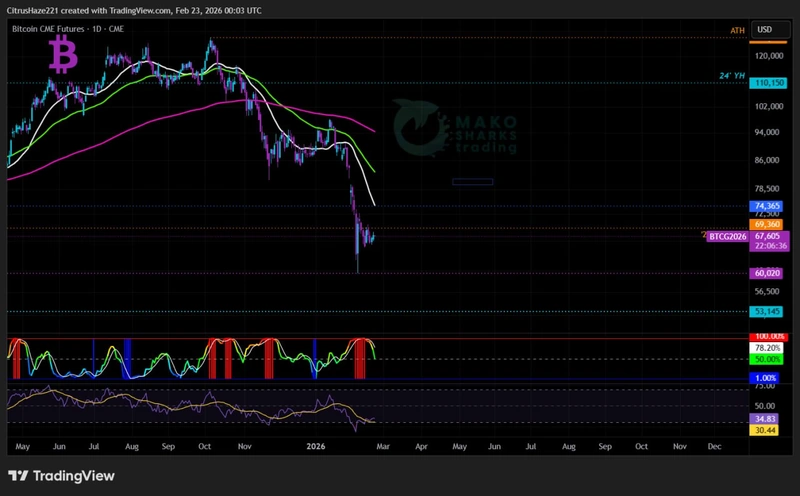Screen dimensions: 800x496
Task: Select the small rectangle drawing on chart
Action: tap(472, 181)
